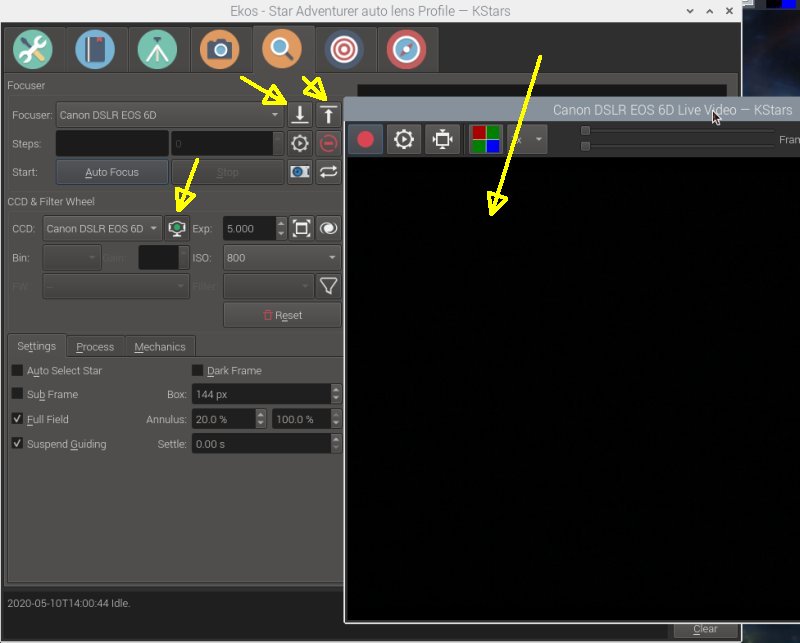
Task: Click the Annulus 20.0 % field
Action: click(224, 419)
